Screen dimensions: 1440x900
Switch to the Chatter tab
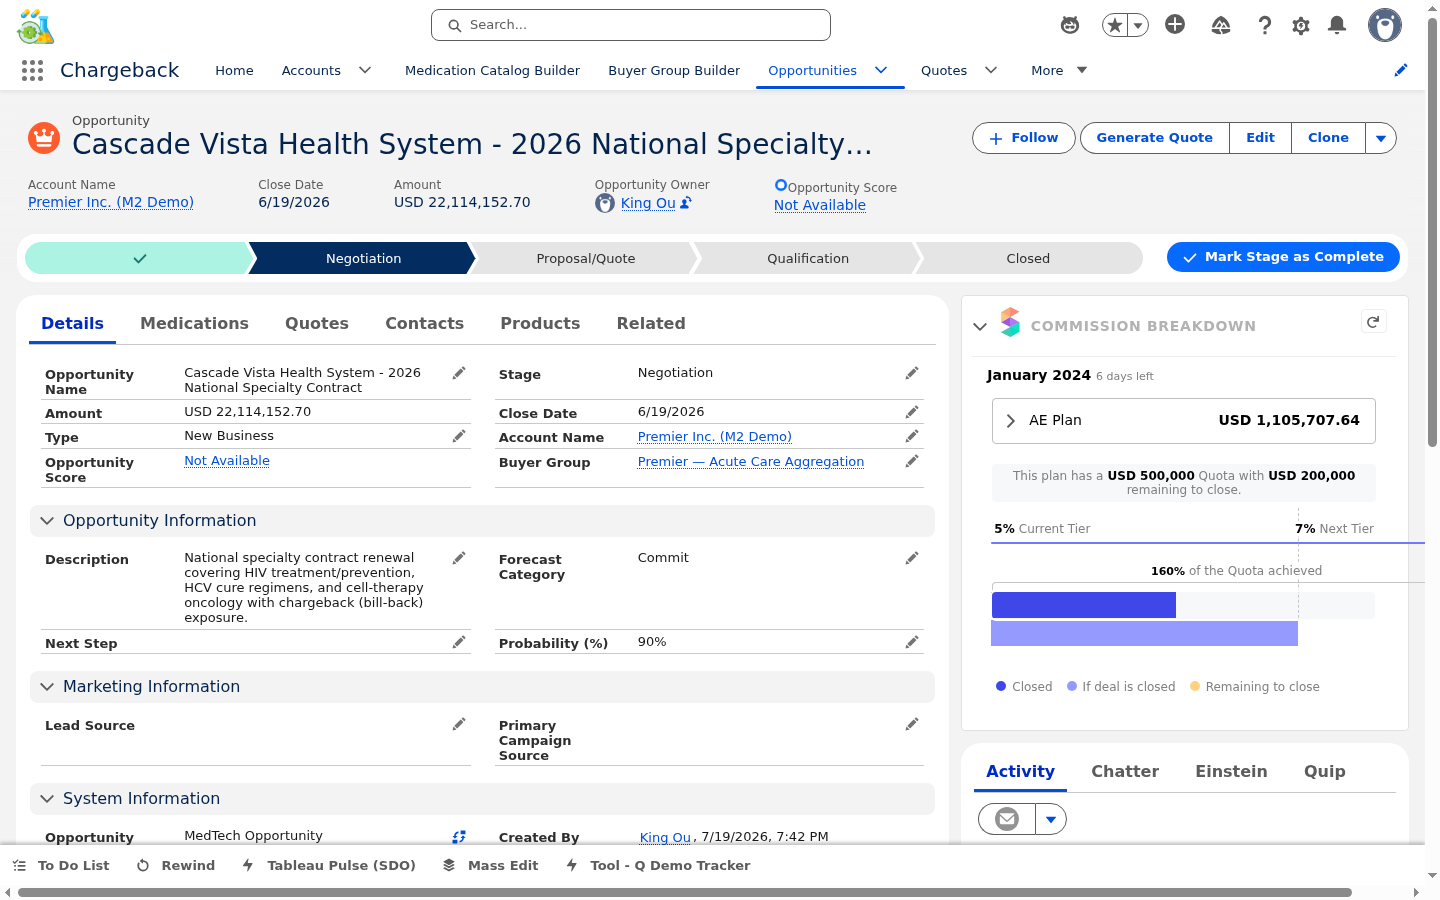pos(1125,771)
